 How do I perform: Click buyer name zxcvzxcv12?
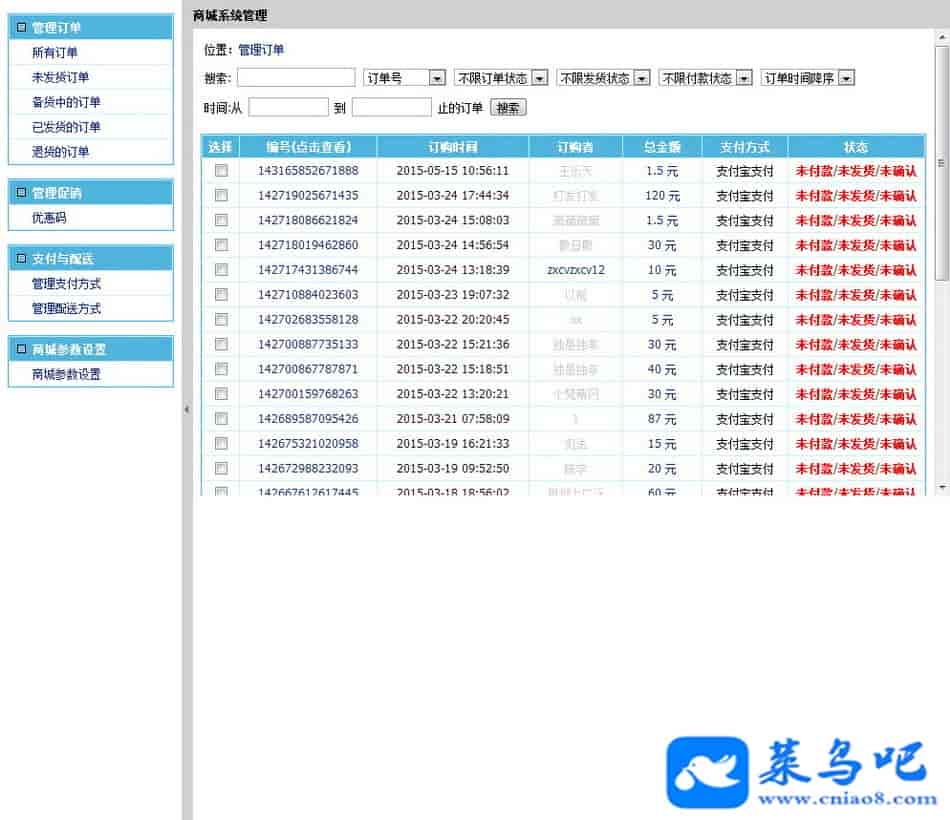coord(576,270)
